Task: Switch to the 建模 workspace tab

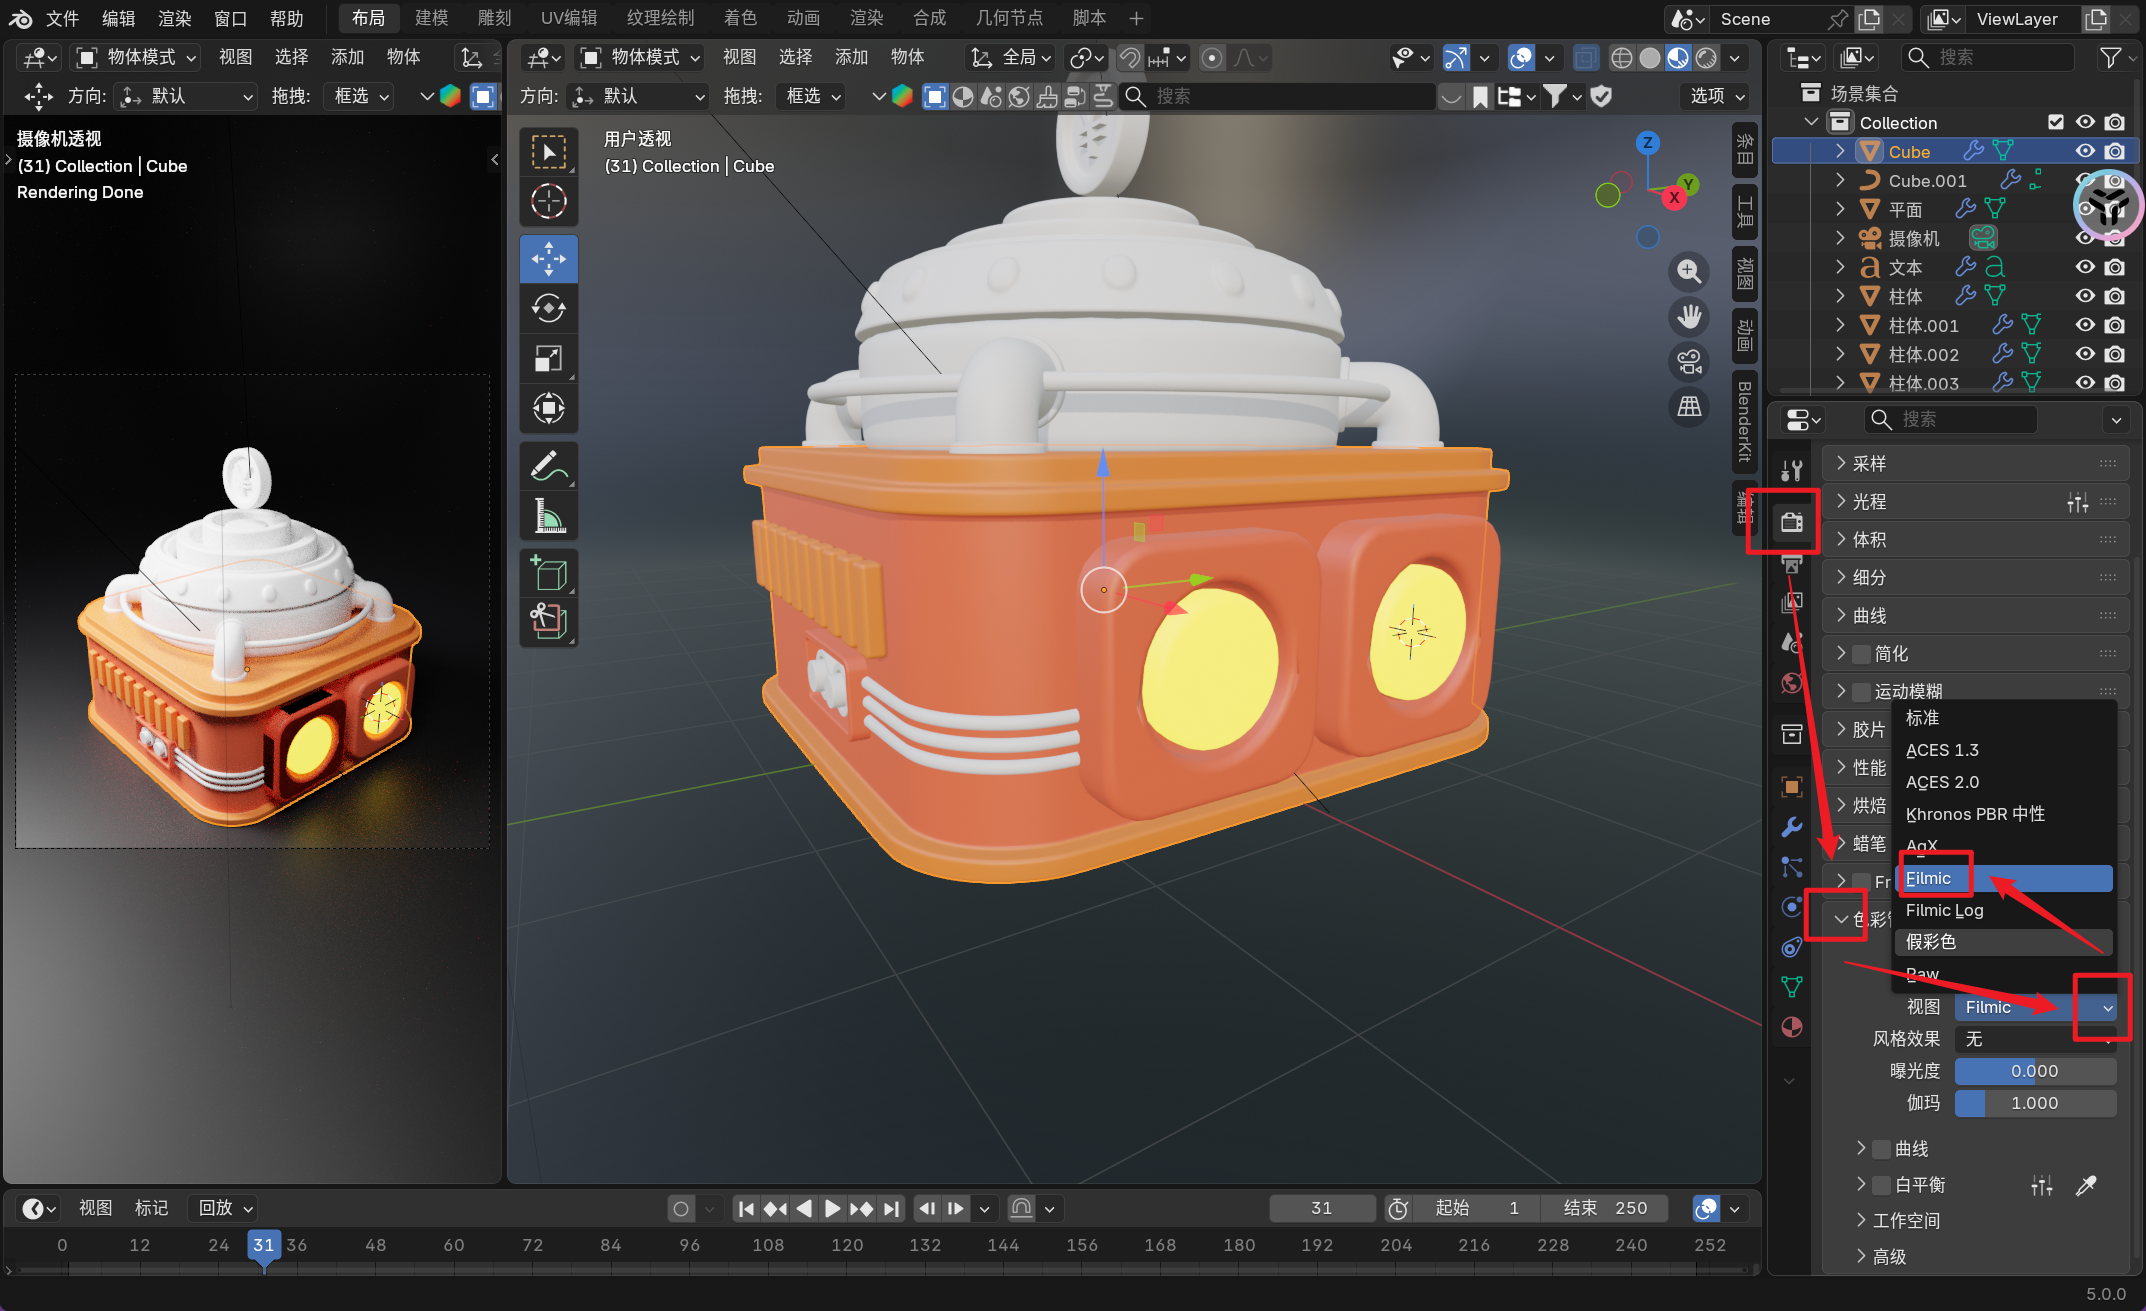Action: tap(431, 18)
